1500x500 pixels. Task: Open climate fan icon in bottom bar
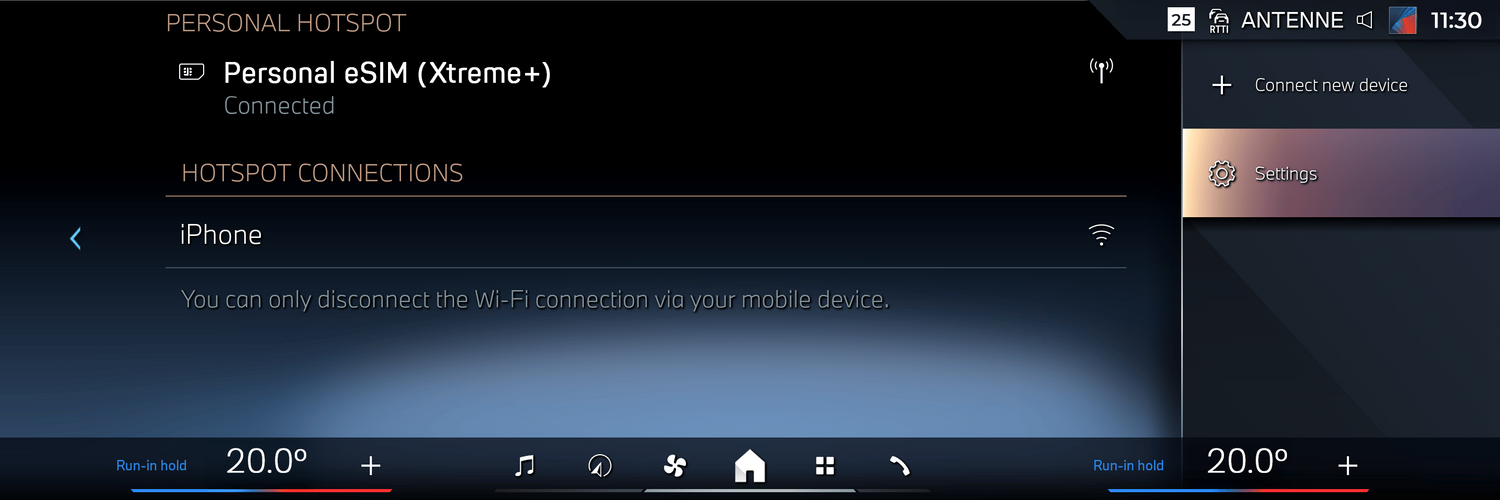tap(675, 465)
